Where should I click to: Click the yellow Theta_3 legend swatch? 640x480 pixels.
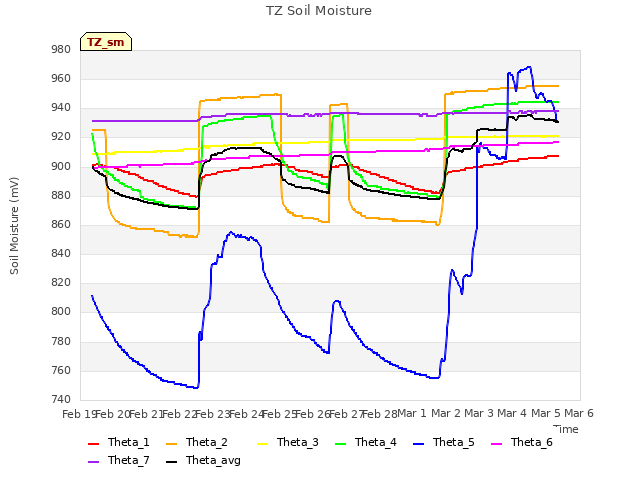coord(262,443)
